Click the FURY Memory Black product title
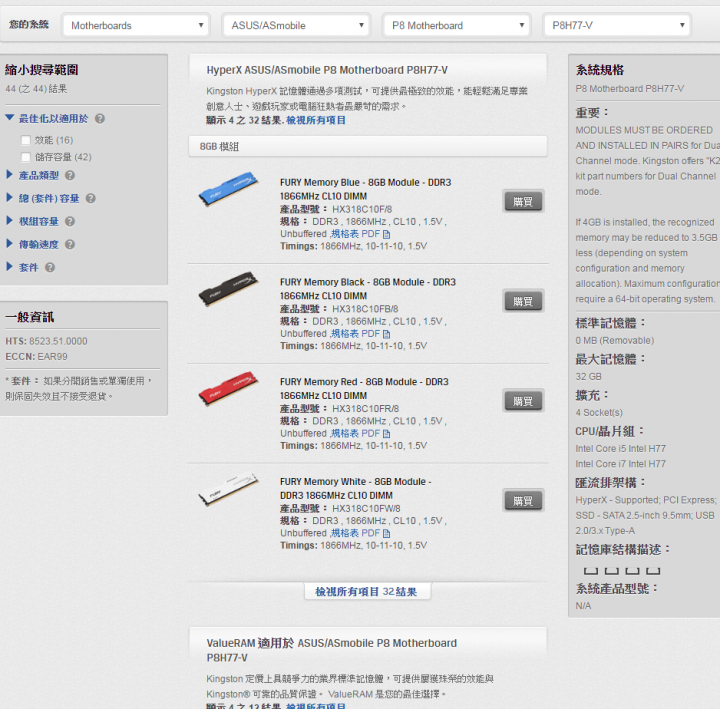Image resolution: width=720 pixels, height=709 pixels. (x=368, y=289)
